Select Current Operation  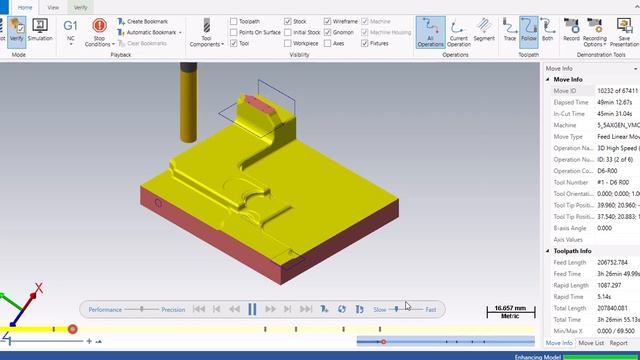(x=458, y=32)
